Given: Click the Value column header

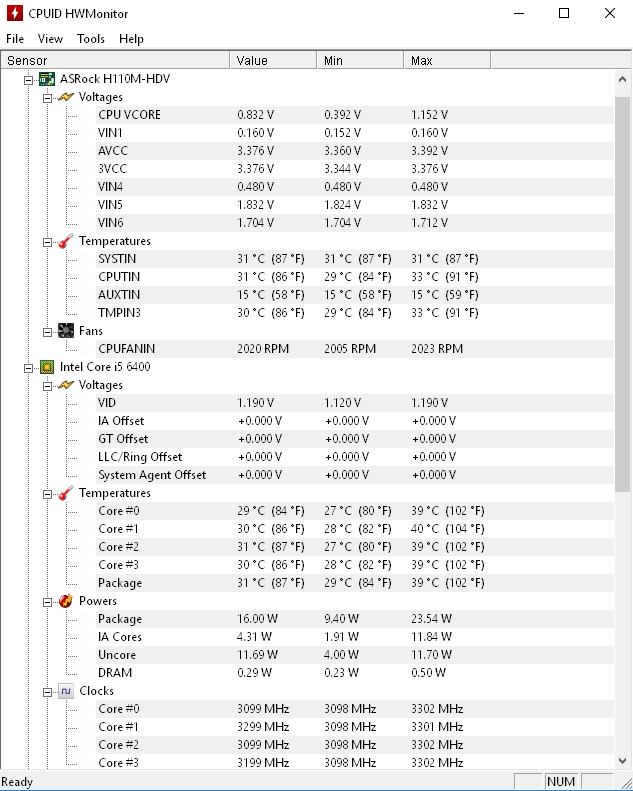Looking at the screenshot, I should click(x=273, y=61).
